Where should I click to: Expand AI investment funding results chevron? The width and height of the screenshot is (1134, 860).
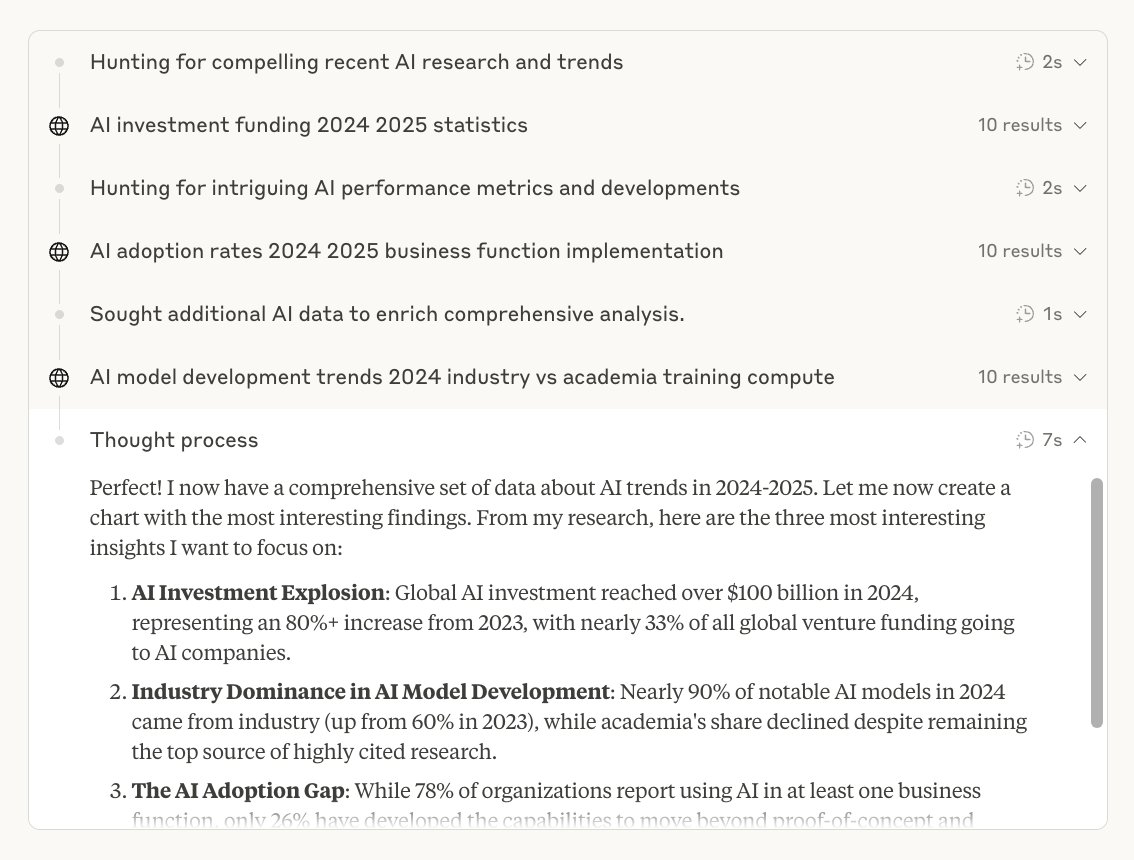point(1080,126)
